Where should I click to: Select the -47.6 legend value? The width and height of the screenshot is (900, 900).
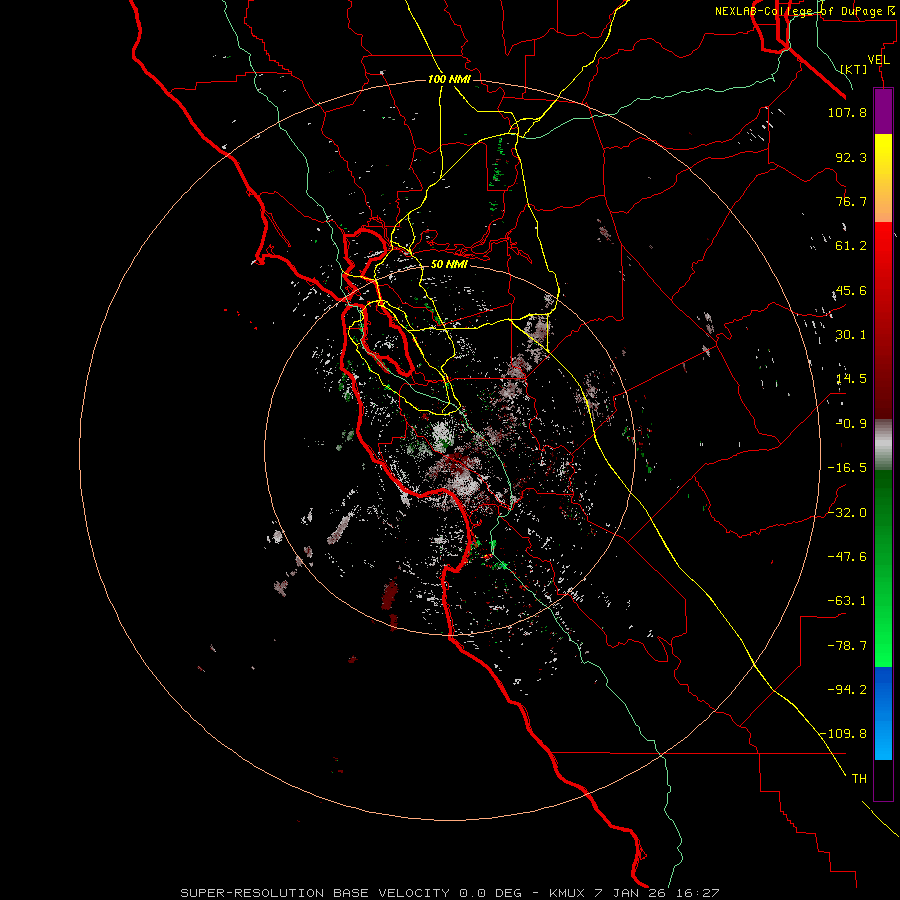tap(847, 557)
